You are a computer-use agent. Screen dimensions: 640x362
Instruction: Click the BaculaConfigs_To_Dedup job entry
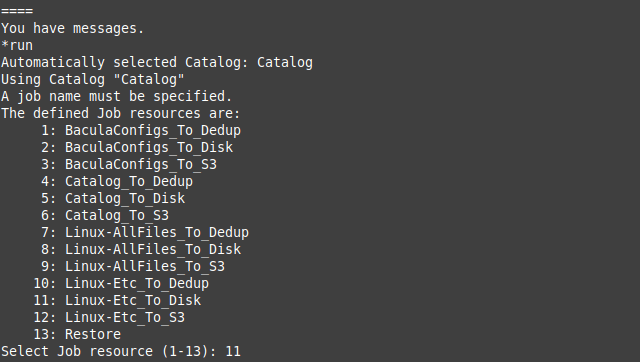pyautogui.click(x=141, y=131)
